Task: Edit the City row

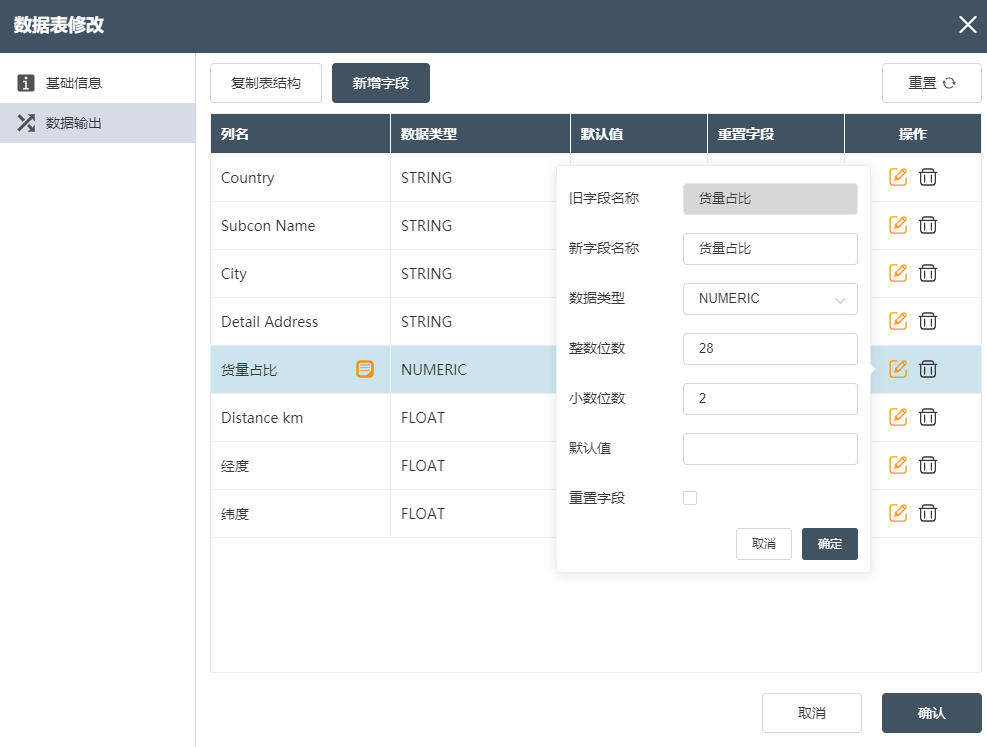Action: pos(898,273)
